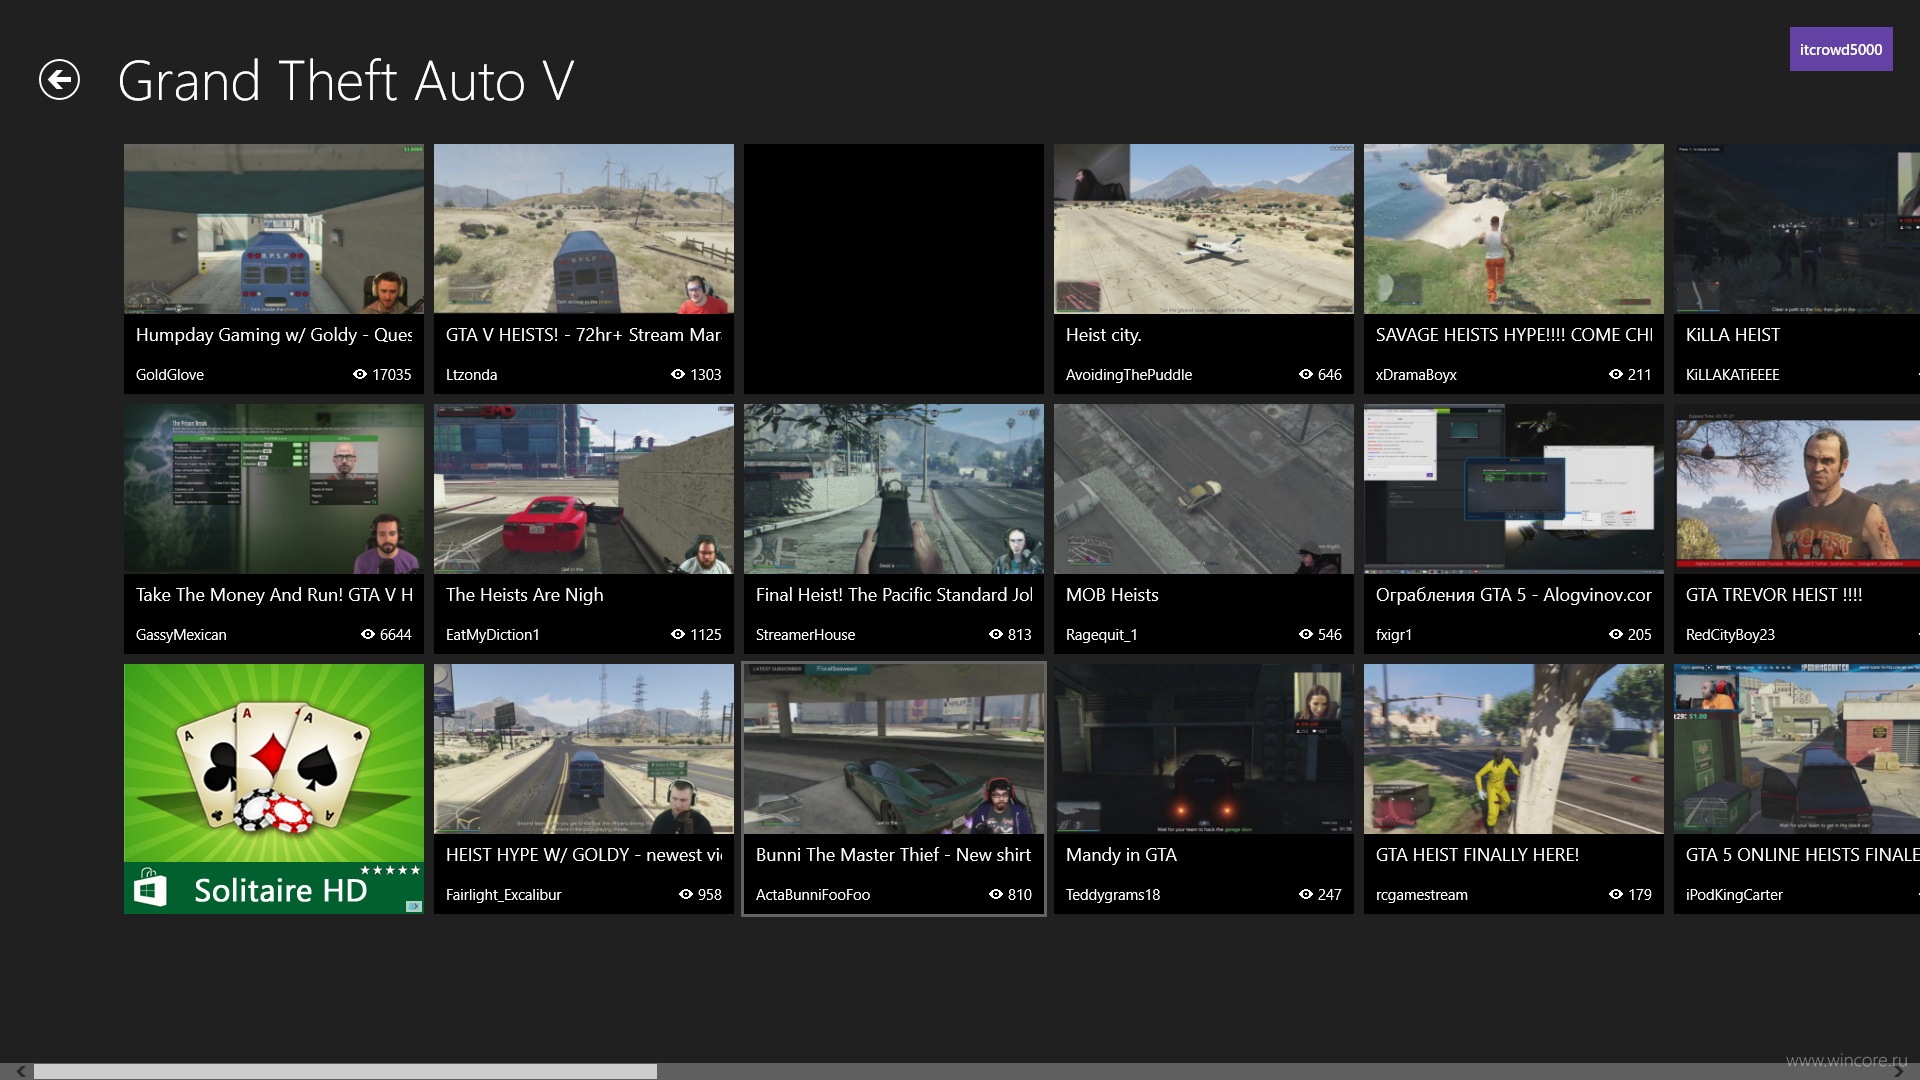
Task: Click the 'SAVAGE HEISTS HYPE!!!!' stream title
Action: [1514, 335]
